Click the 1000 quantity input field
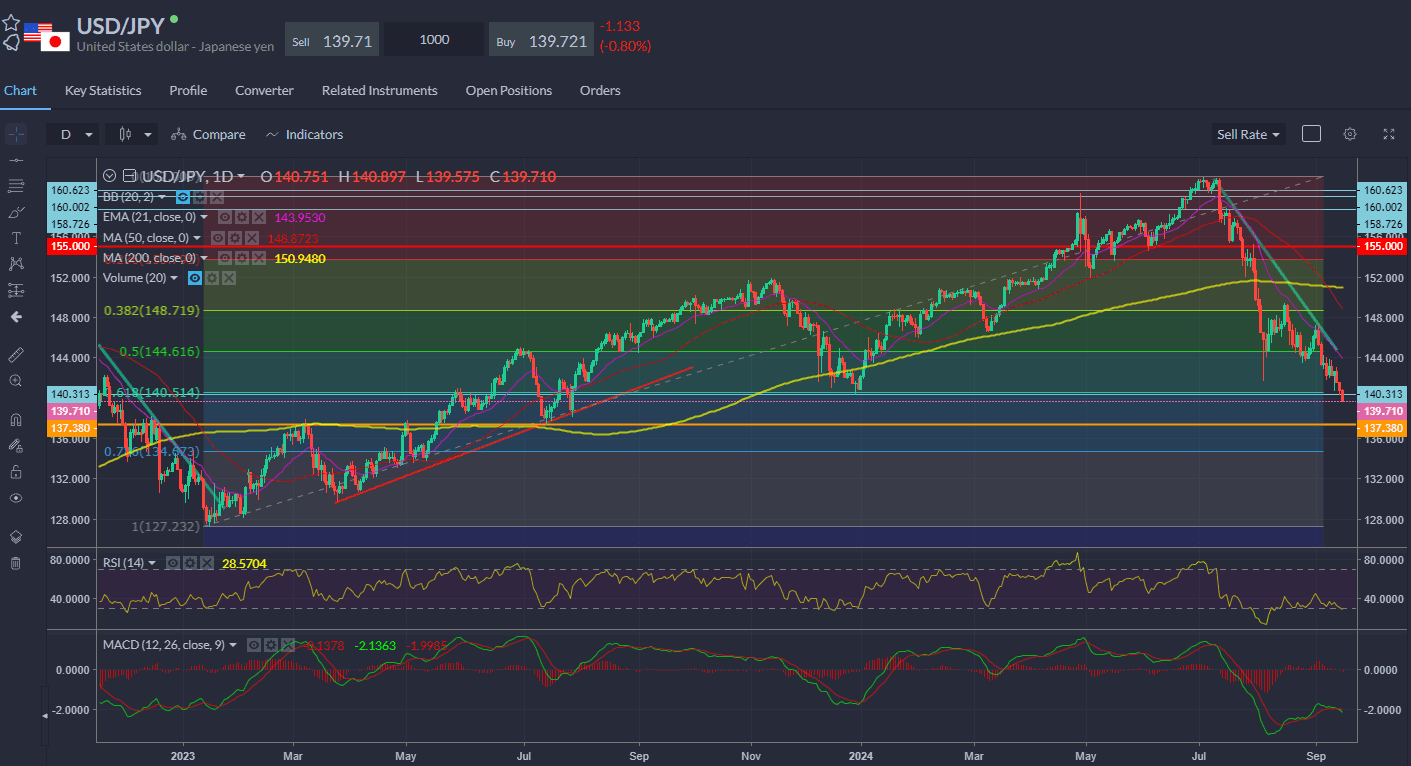The width and height of the screenshot is (1411, 766). [435, 40]
